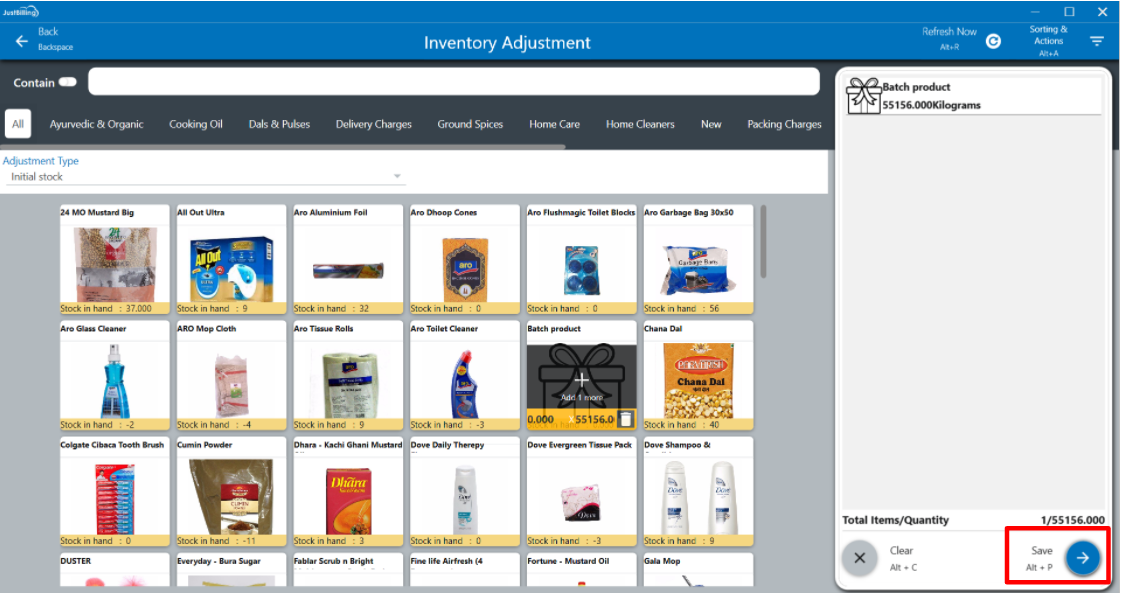The width and height of the screenshot is (1121, 596).
Task: Click the product grid vertical scrollbar
Action: (764, 242)
